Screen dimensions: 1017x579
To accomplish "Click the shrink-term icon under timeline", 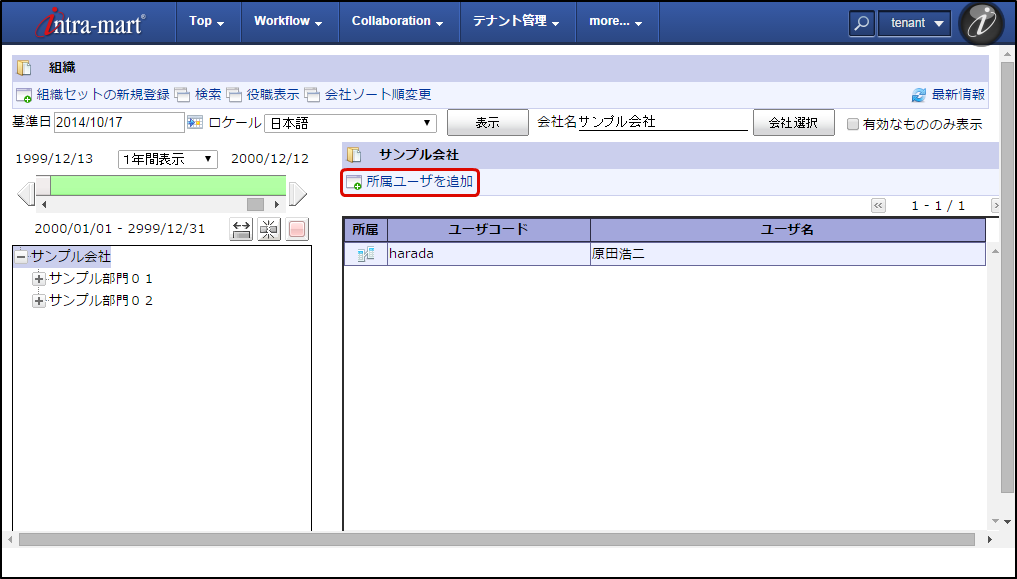I will 269,229.
